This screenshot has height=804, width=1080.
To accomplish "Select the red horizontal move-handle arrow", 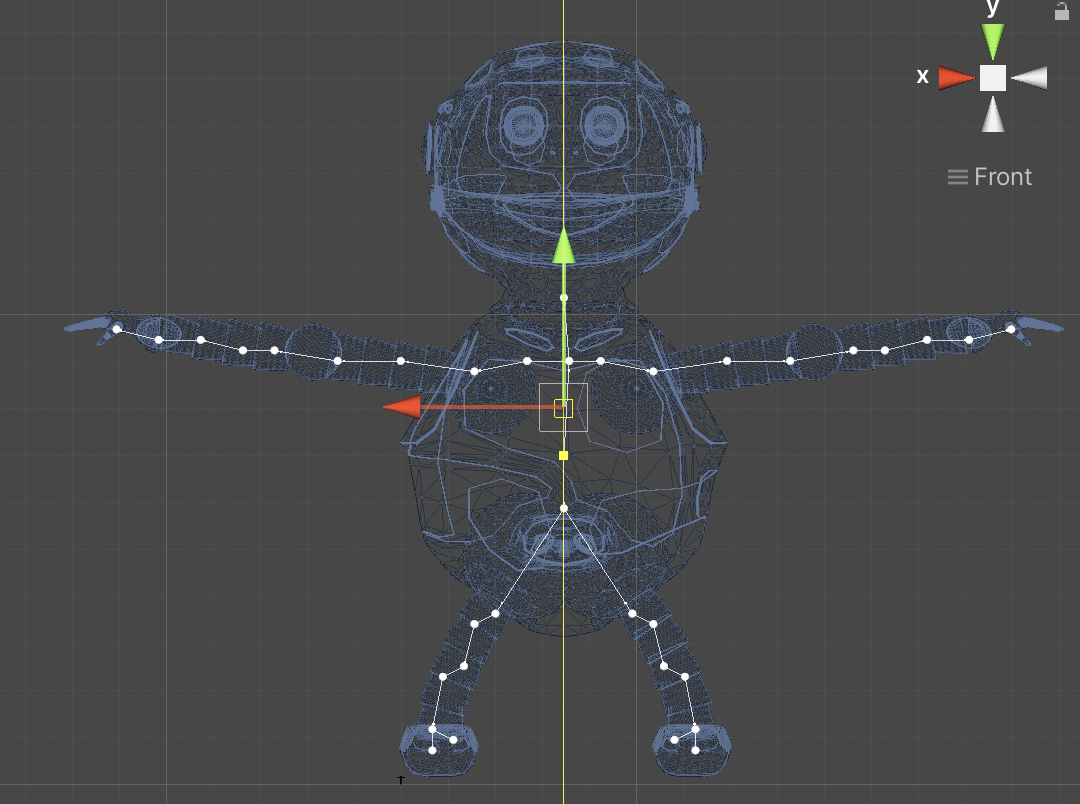I will pyautogui.click(x=402, y=407).
